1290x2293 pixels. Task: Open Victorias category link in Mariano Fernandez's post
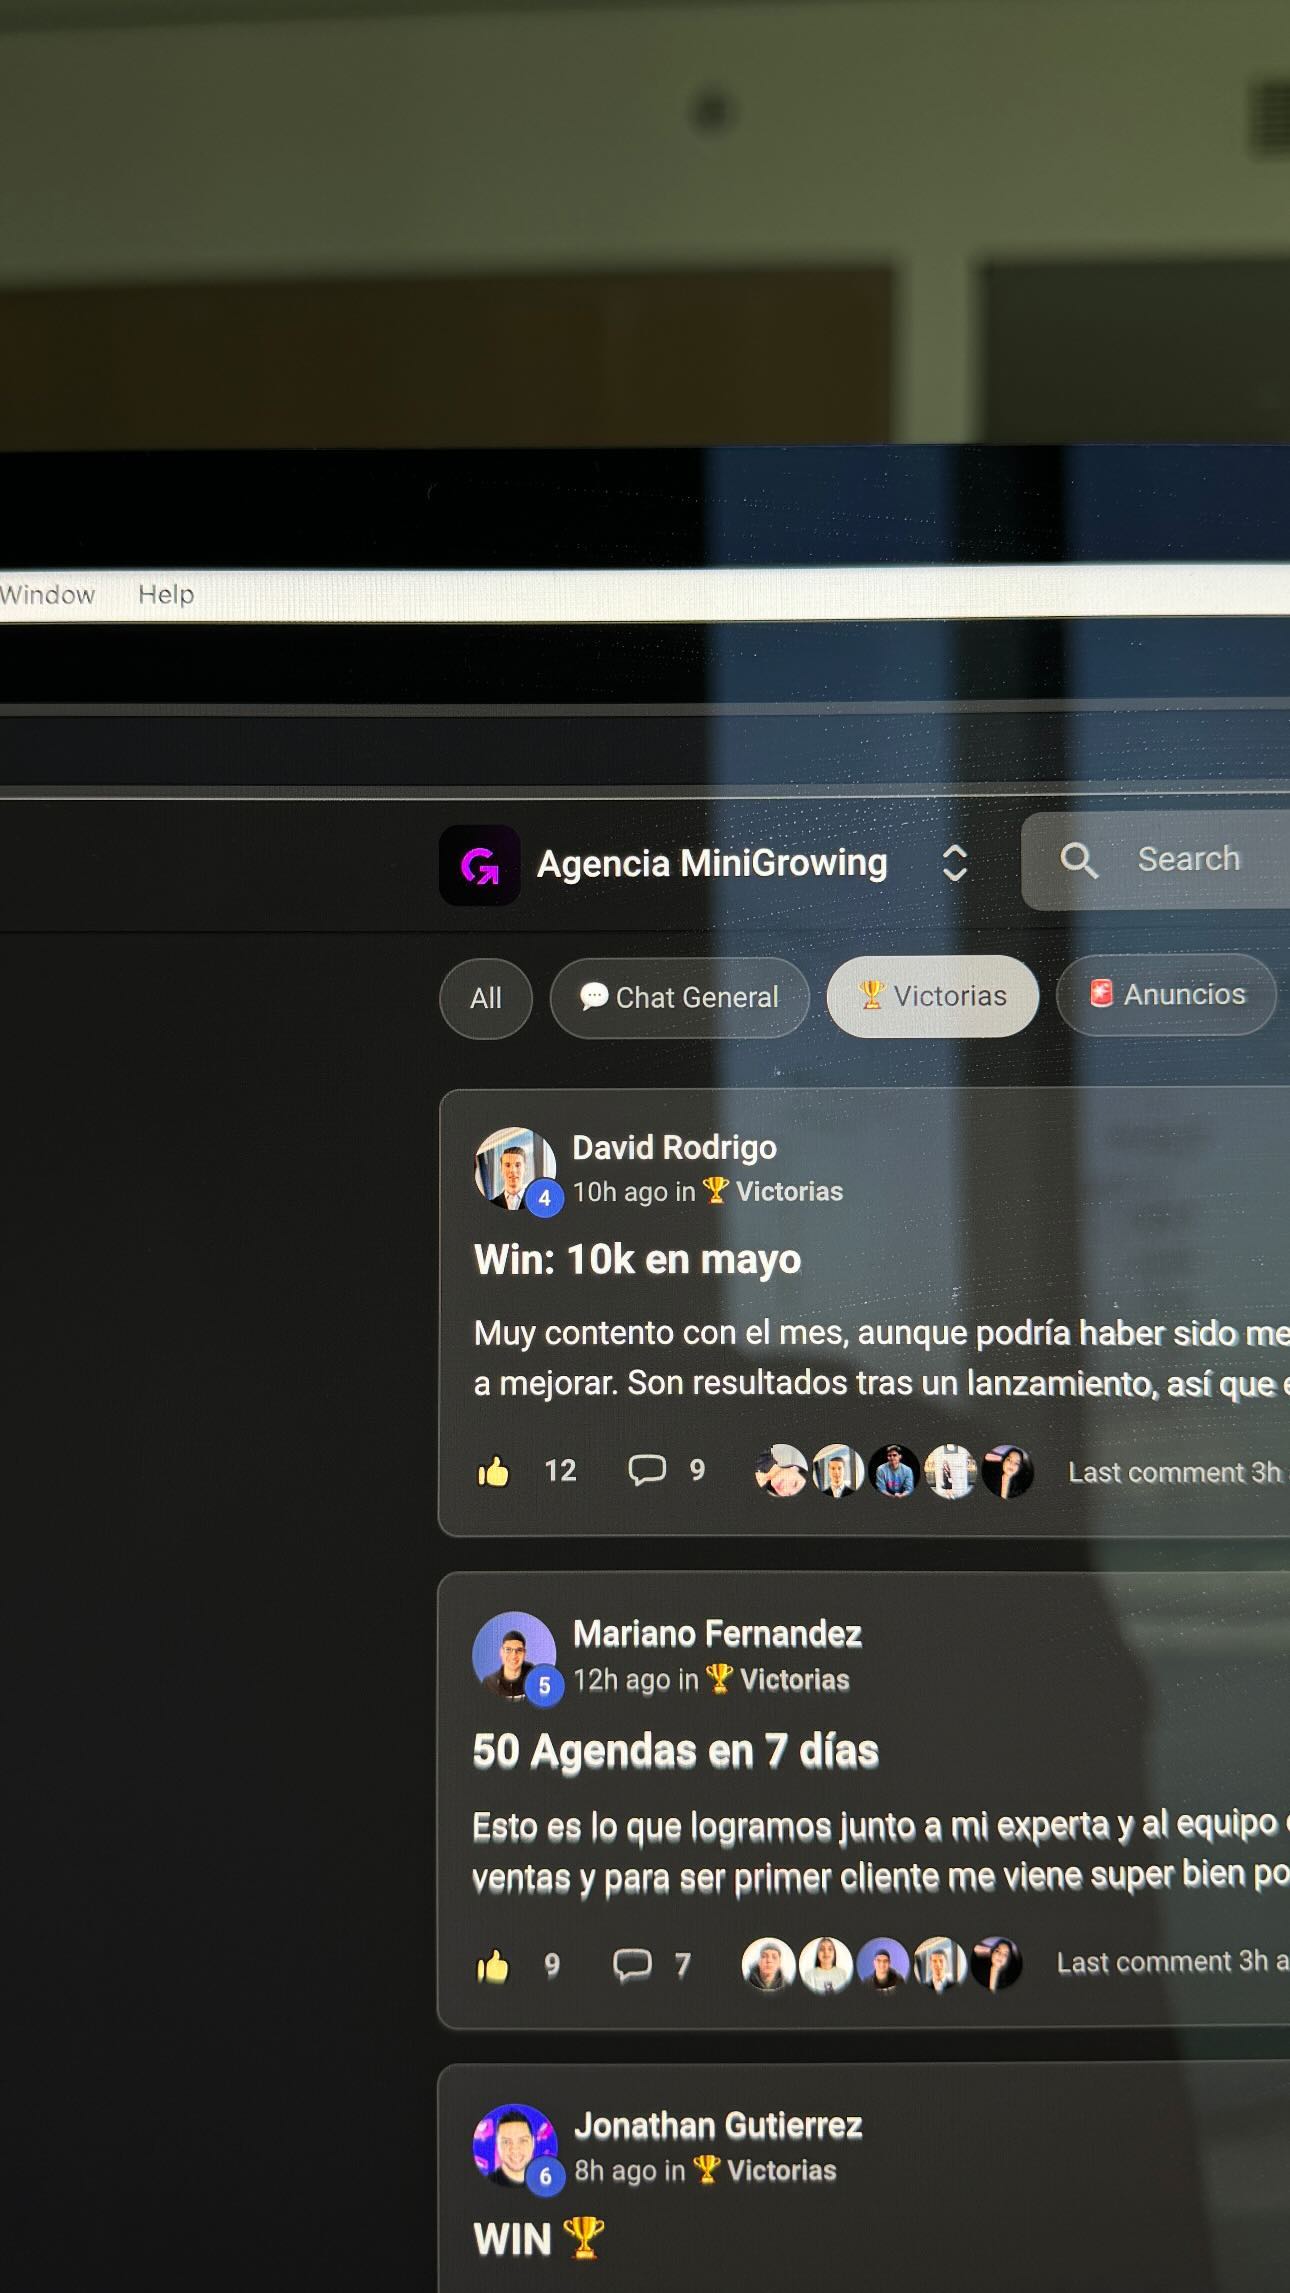coord(777,1679)
